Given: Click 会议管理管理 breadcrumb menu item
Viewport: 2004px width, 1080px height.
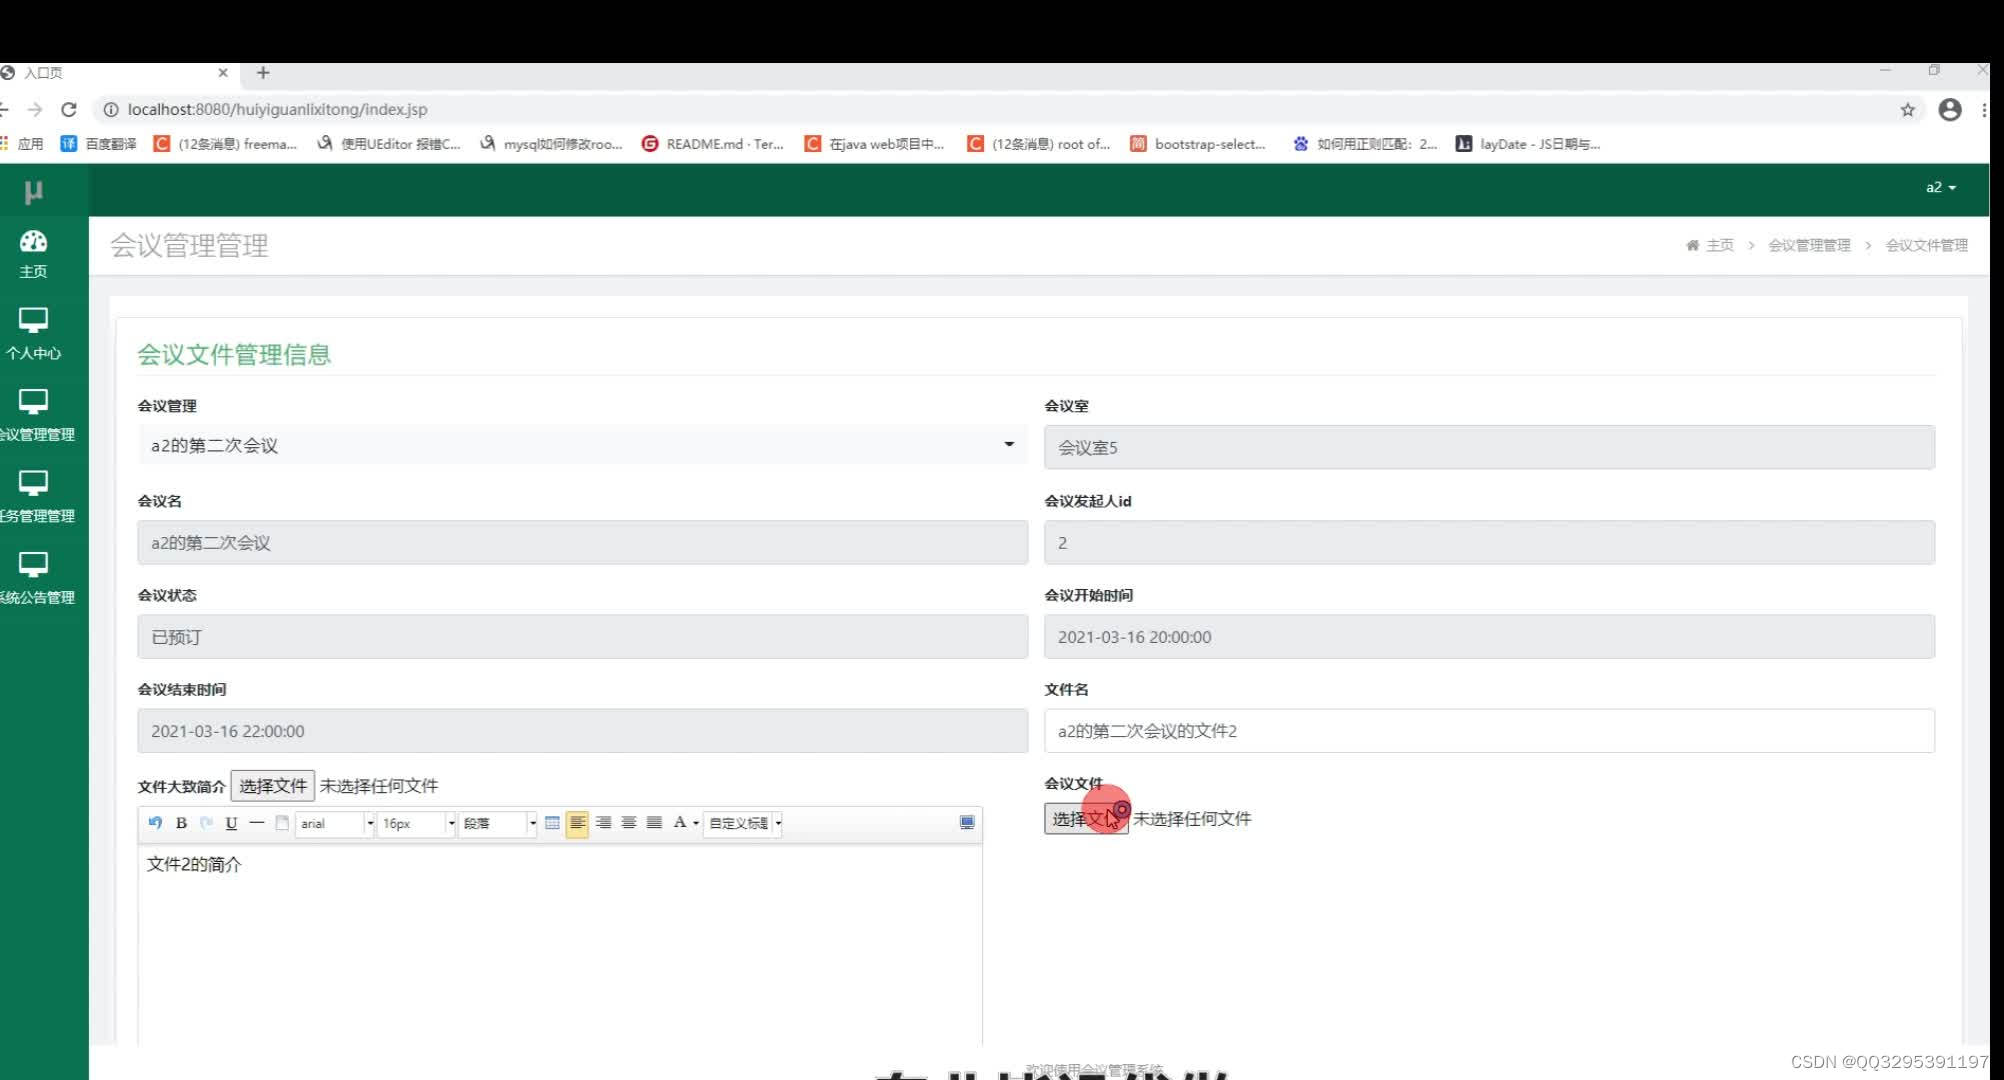Looking at the screenshot, I should click(x=1810, y=245).
